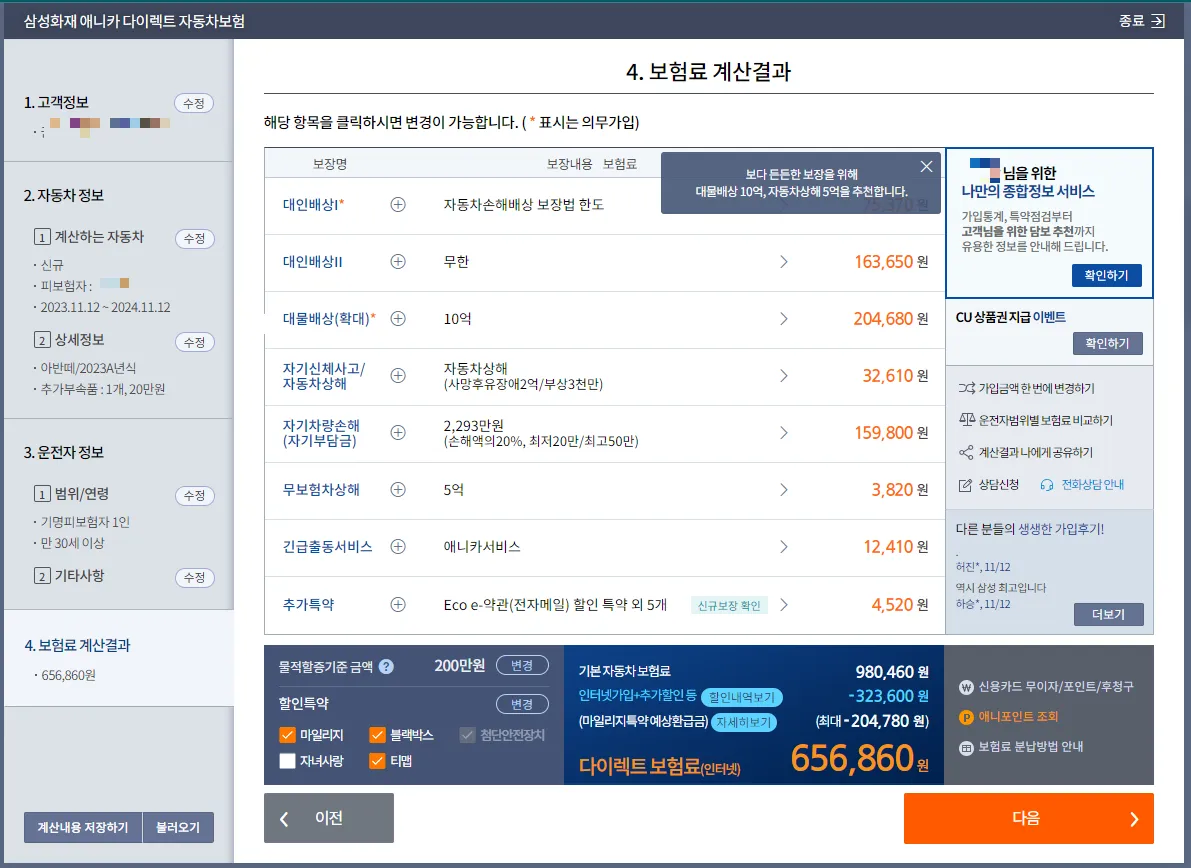This screenshot has height=868, width=1191.
Task: Select the scale icon for 운전자범위별 보험료 비교하기
Action: click(x=967, y=419)
